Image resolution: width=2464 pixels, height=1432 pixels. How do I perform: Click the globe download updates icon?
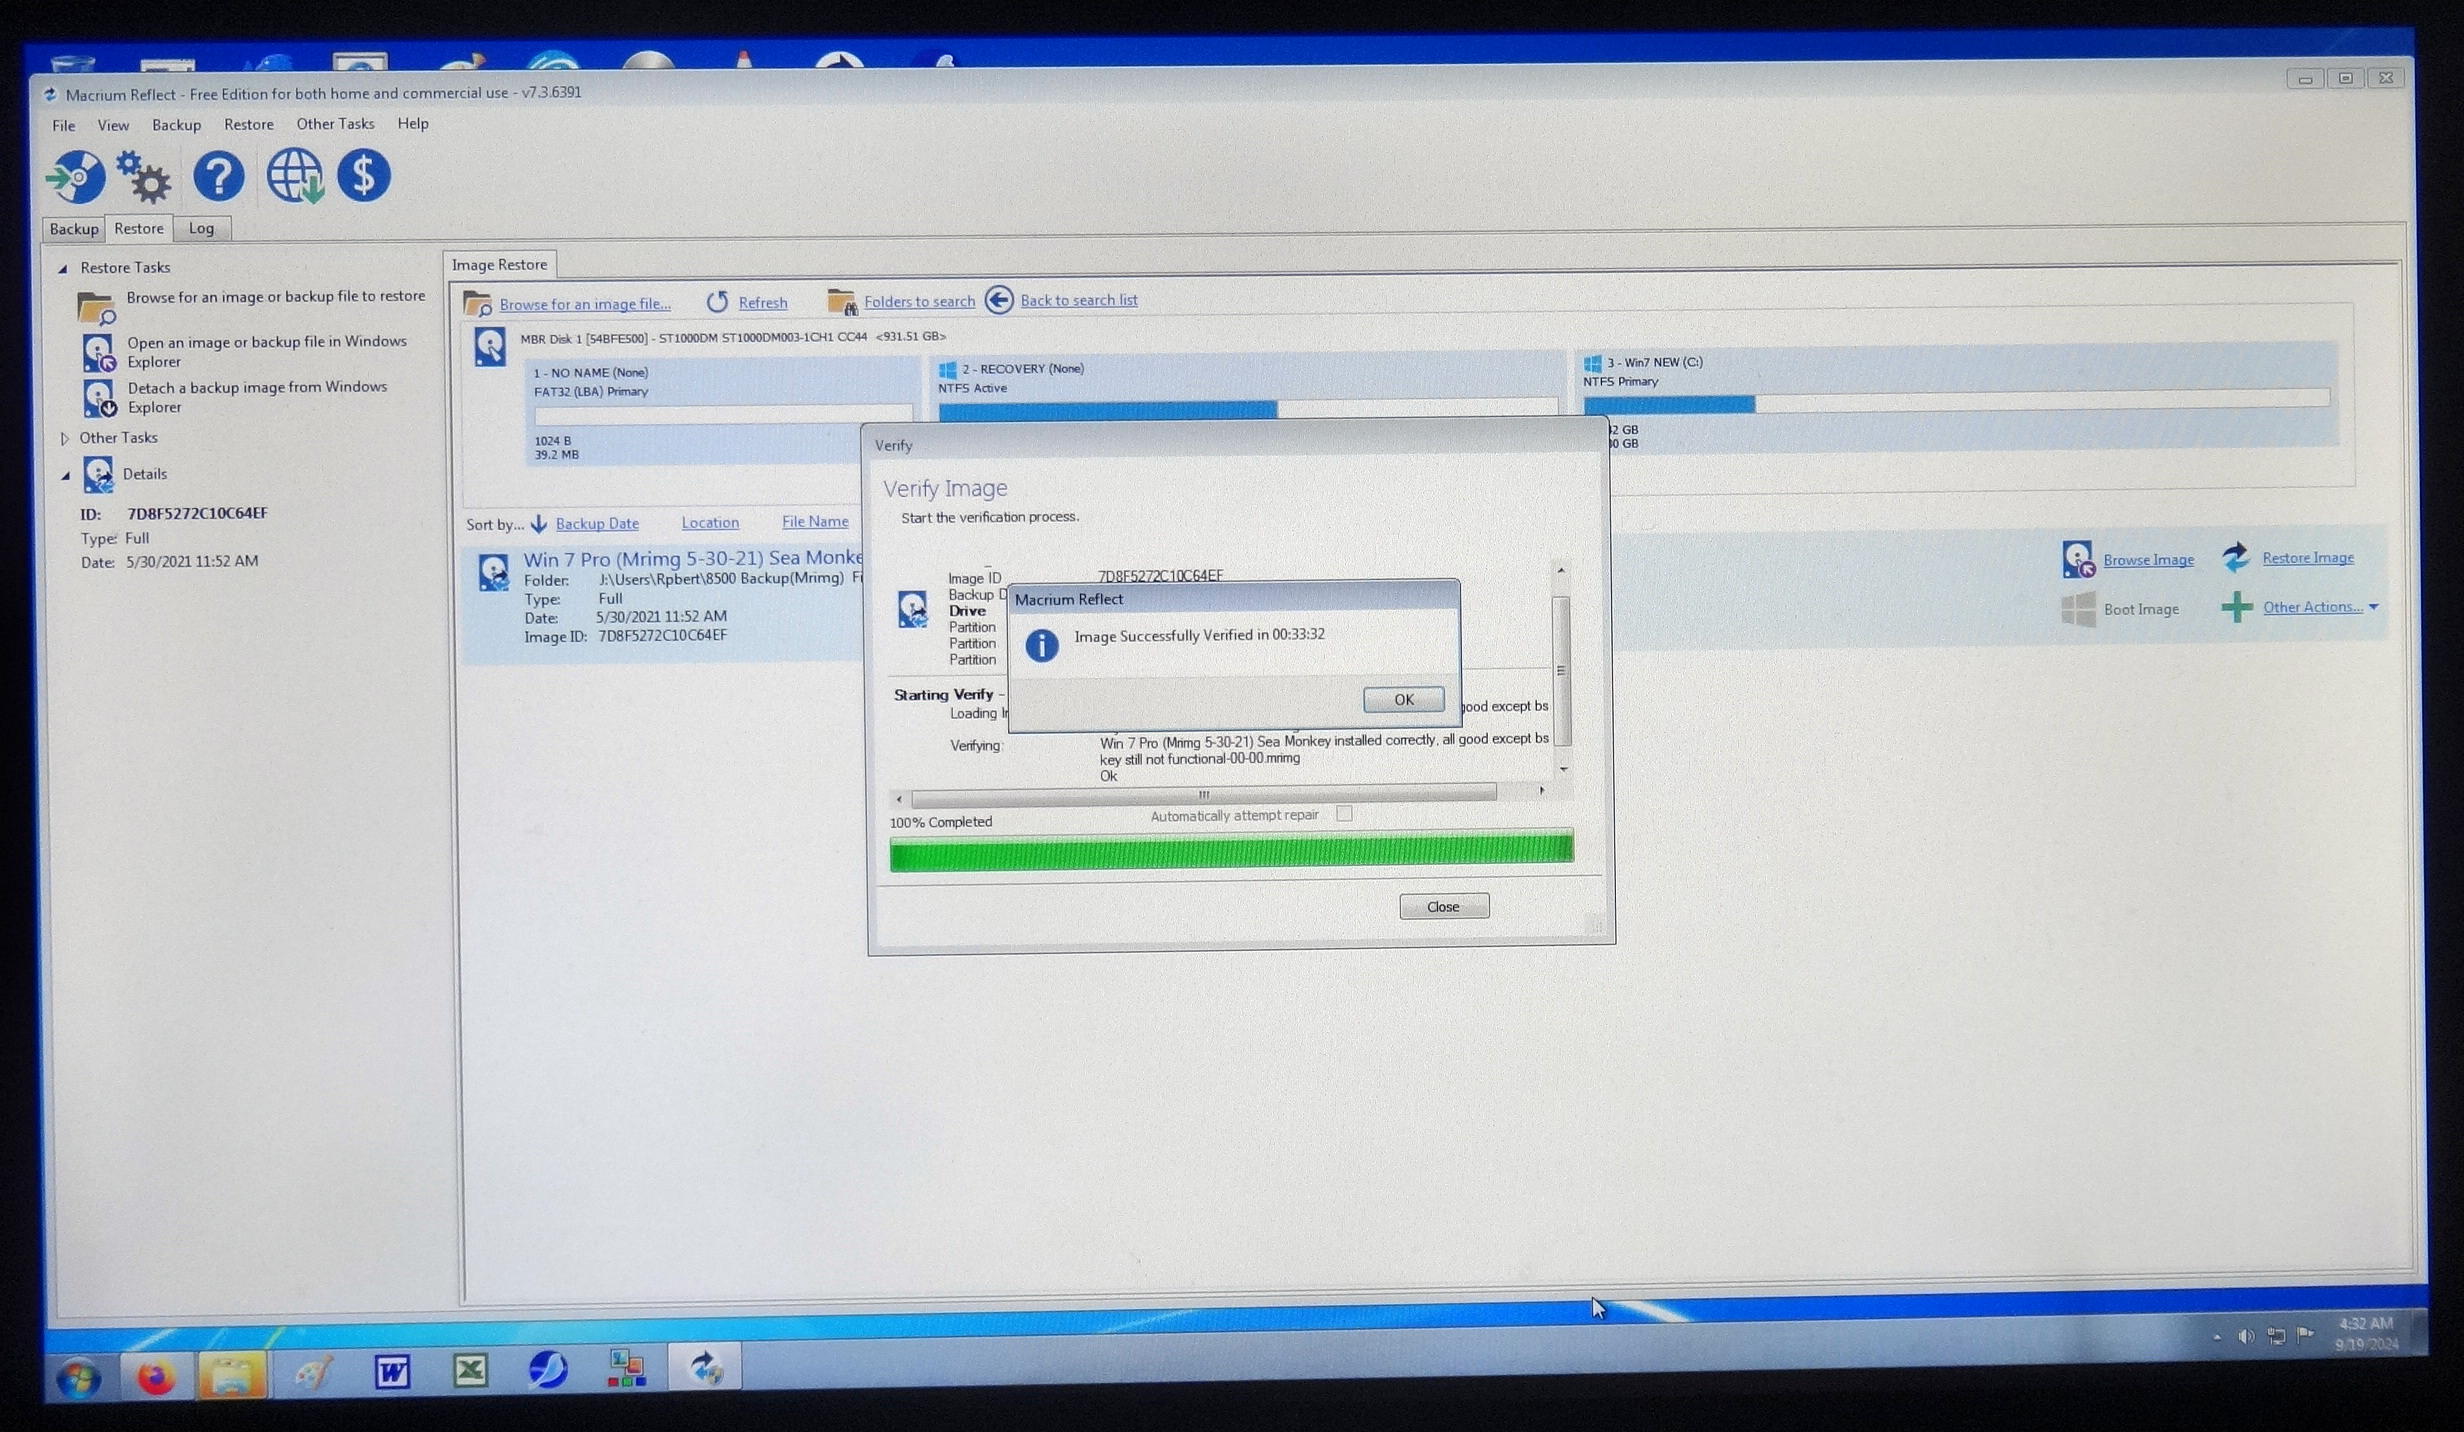pyautogui.click(x=294, y=175)
